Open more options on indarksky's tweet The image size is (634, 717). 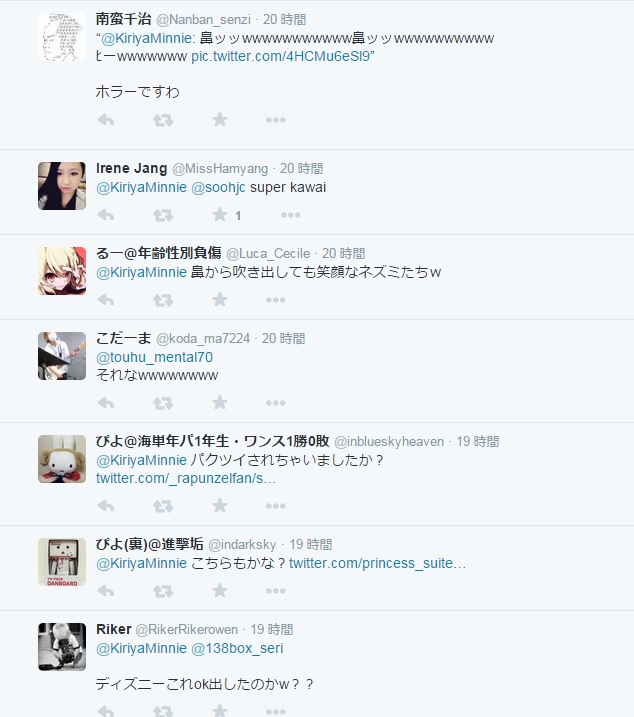[x=275, y=591]
